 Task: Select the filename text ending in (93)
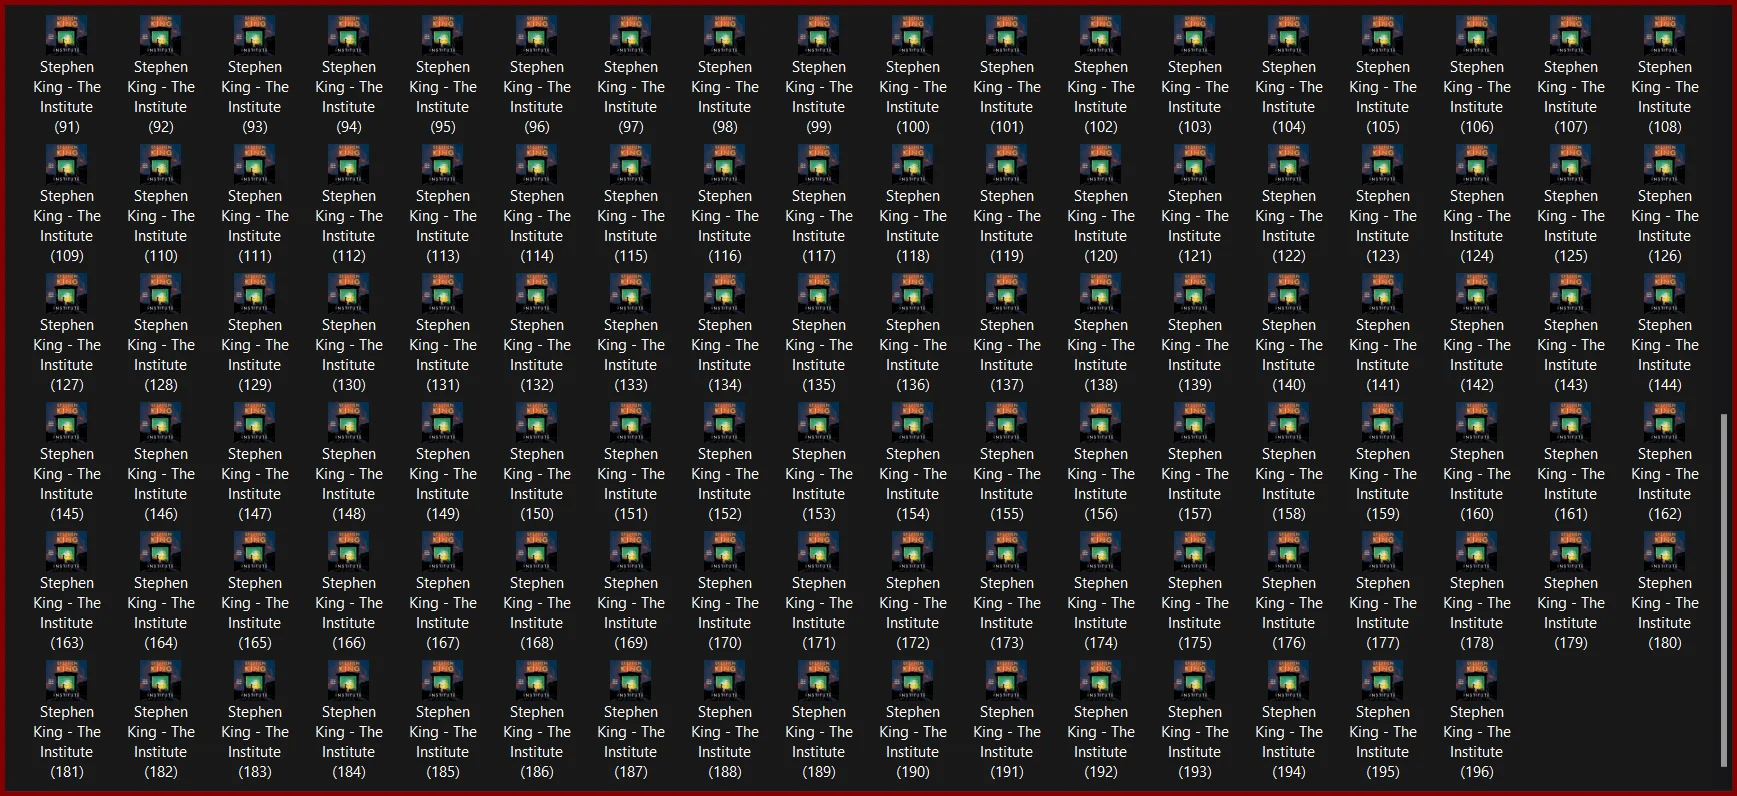point(255,97)
